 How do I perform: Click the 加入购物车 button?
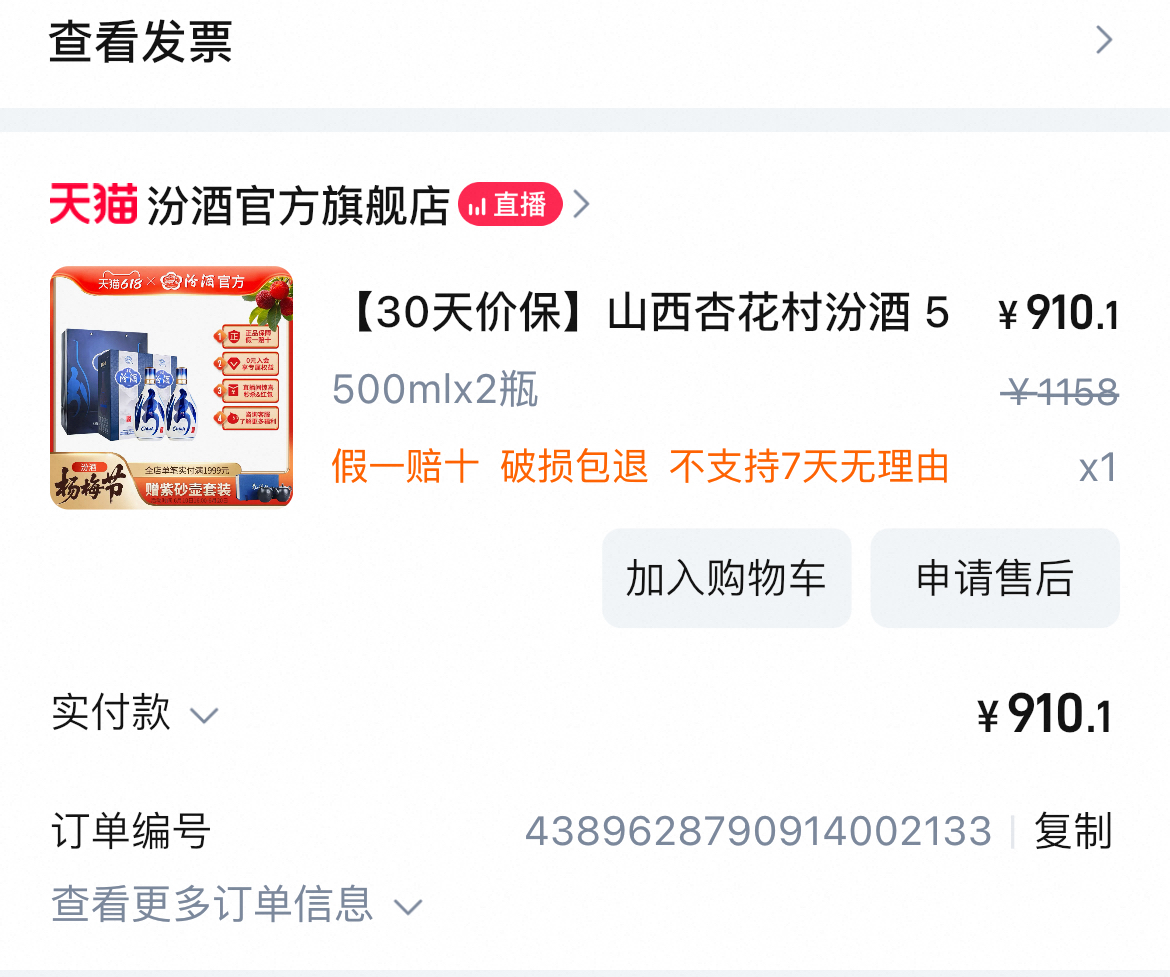click(x=727, y=578)
